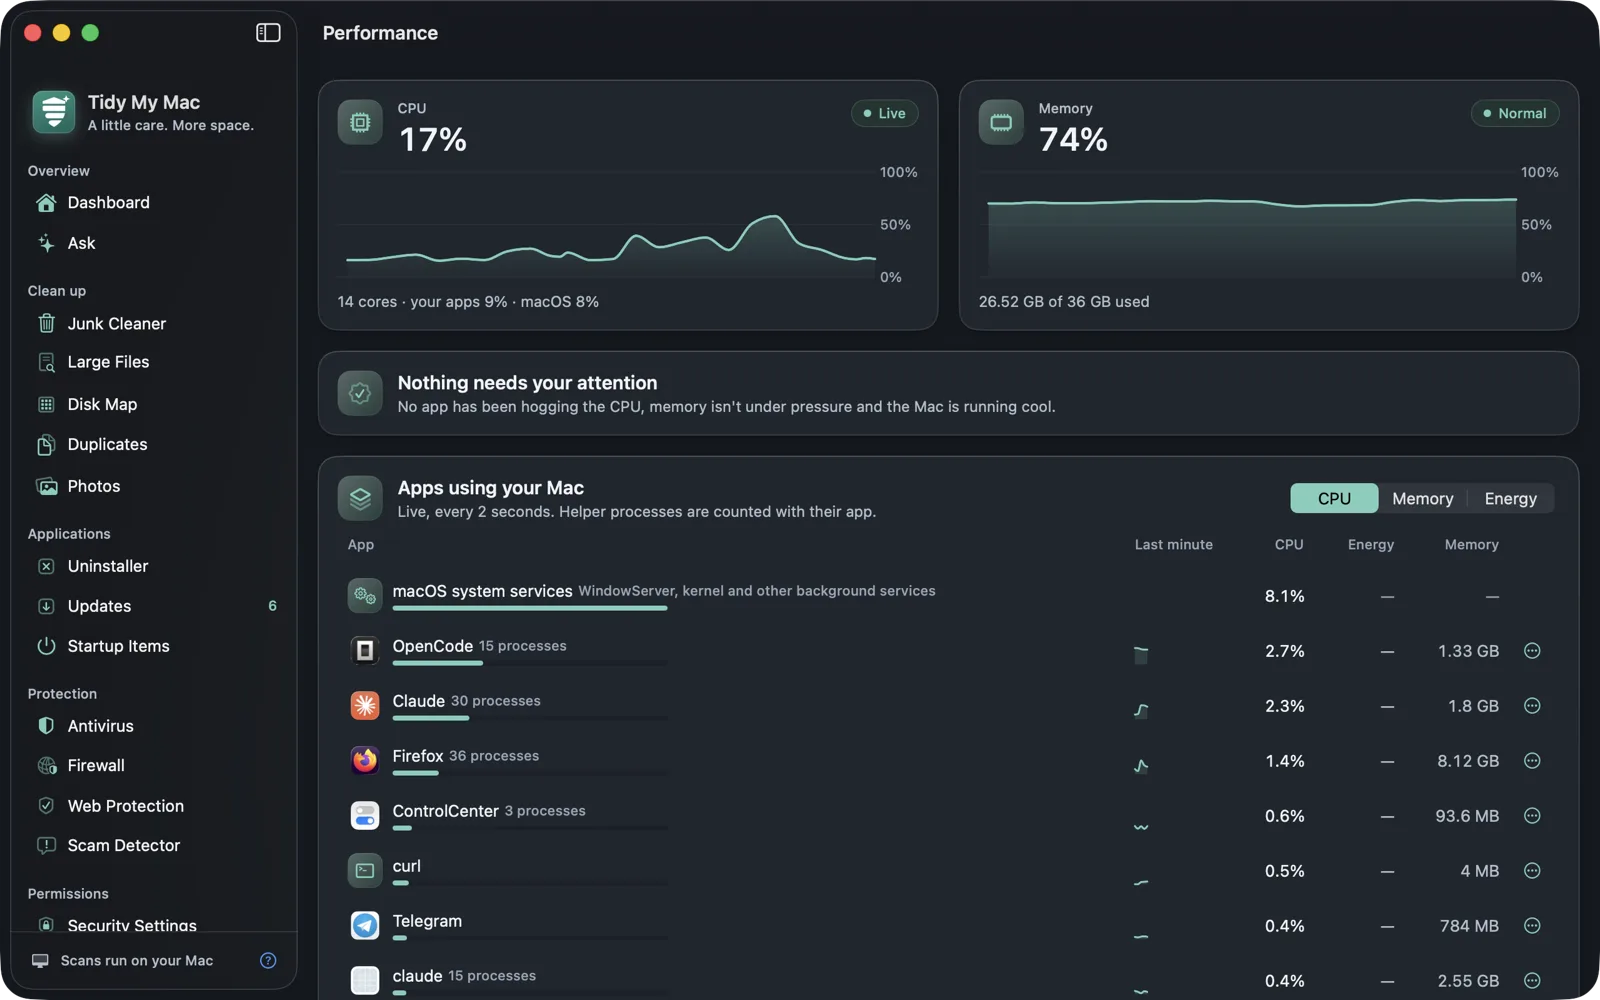This screenshot has height=1000, width=1600.
Task: Click the Uninstaller sidebar icon
Action: [x=46, y=566]
